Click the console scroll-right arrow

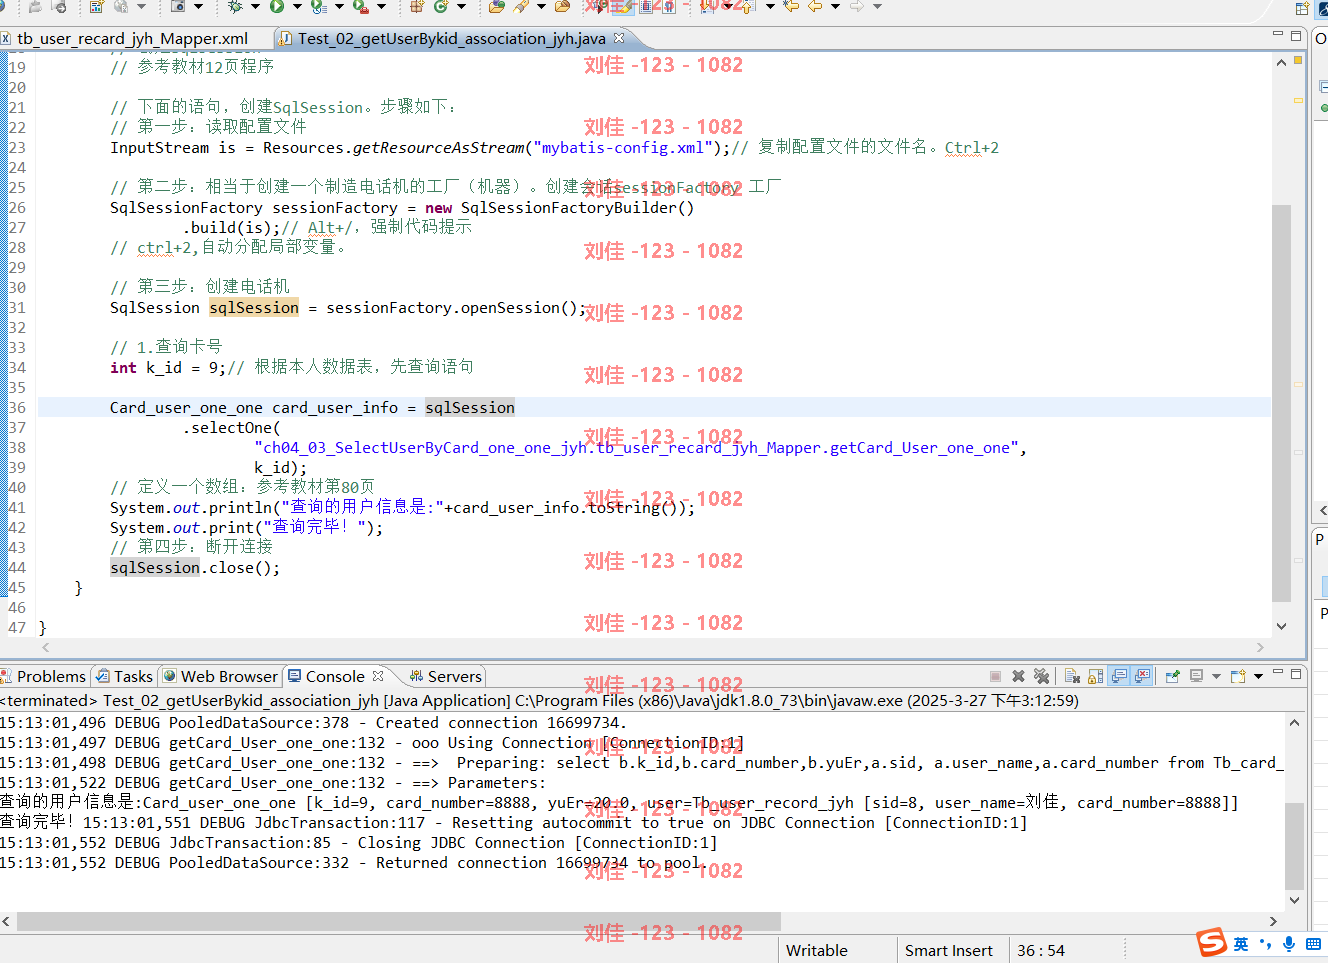1273,921
